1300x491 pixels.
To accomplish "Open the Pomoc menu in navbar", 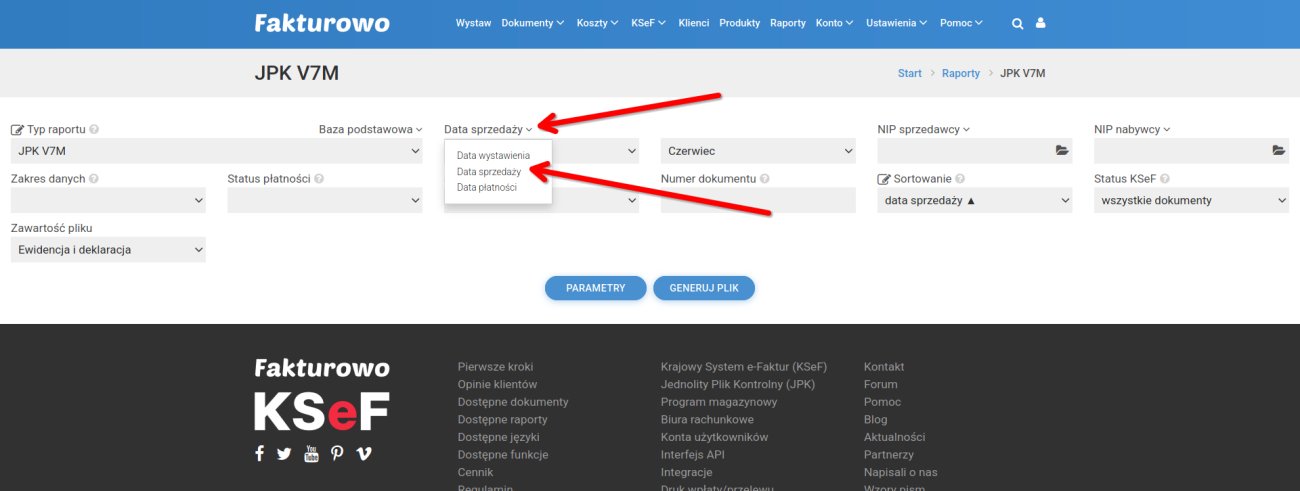I will [x=961, y=23].
